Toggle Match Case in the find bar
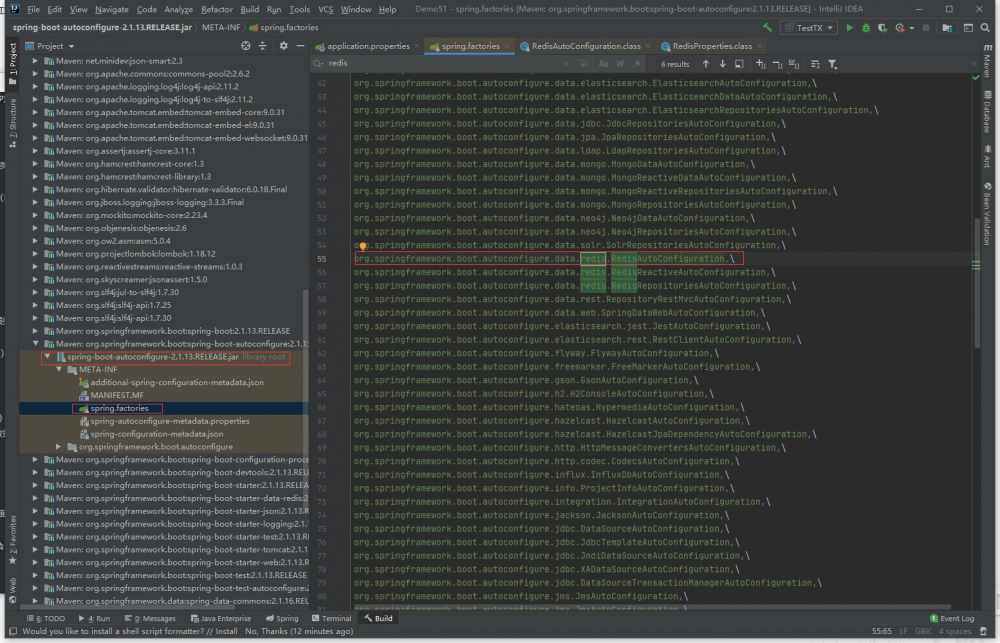This screenshot has height=643, width=1000. click(604, 64)
